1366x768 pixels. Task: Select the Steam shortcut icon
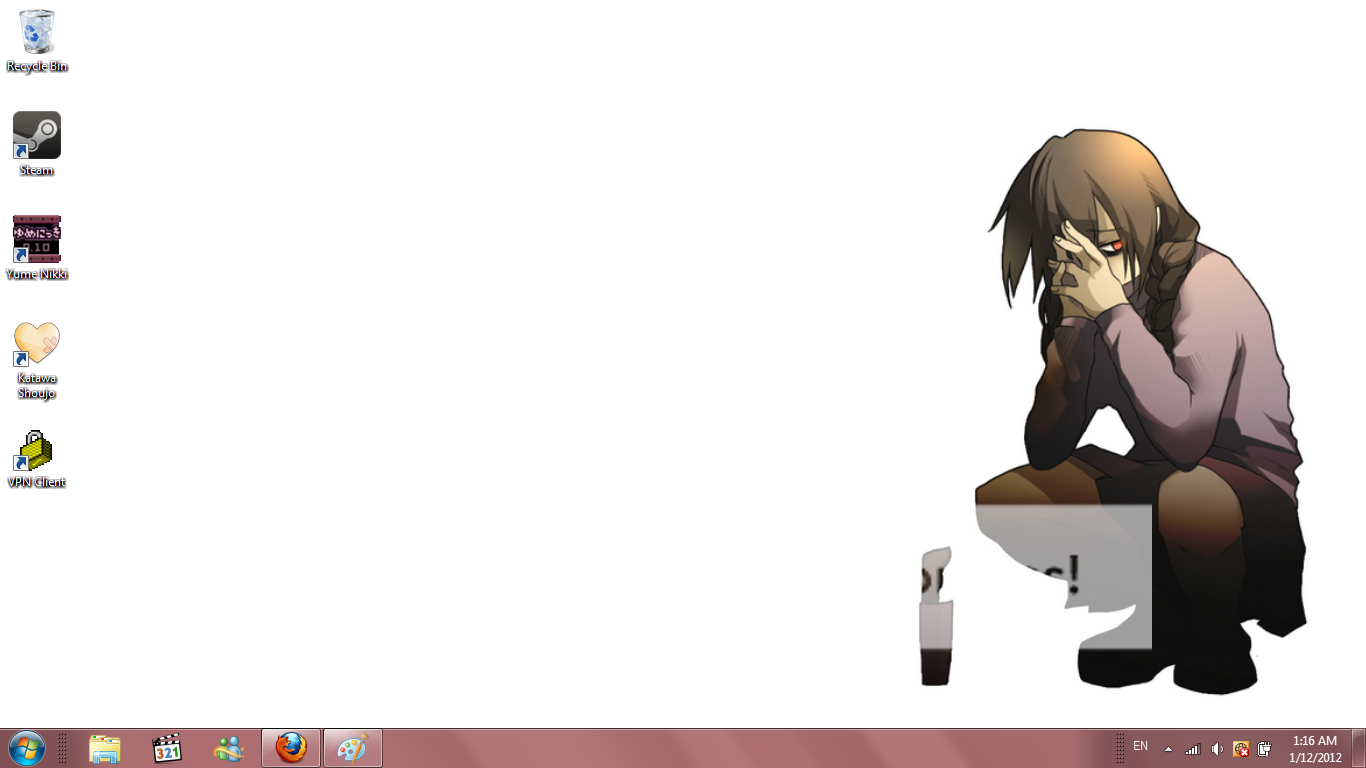point(37,135)
